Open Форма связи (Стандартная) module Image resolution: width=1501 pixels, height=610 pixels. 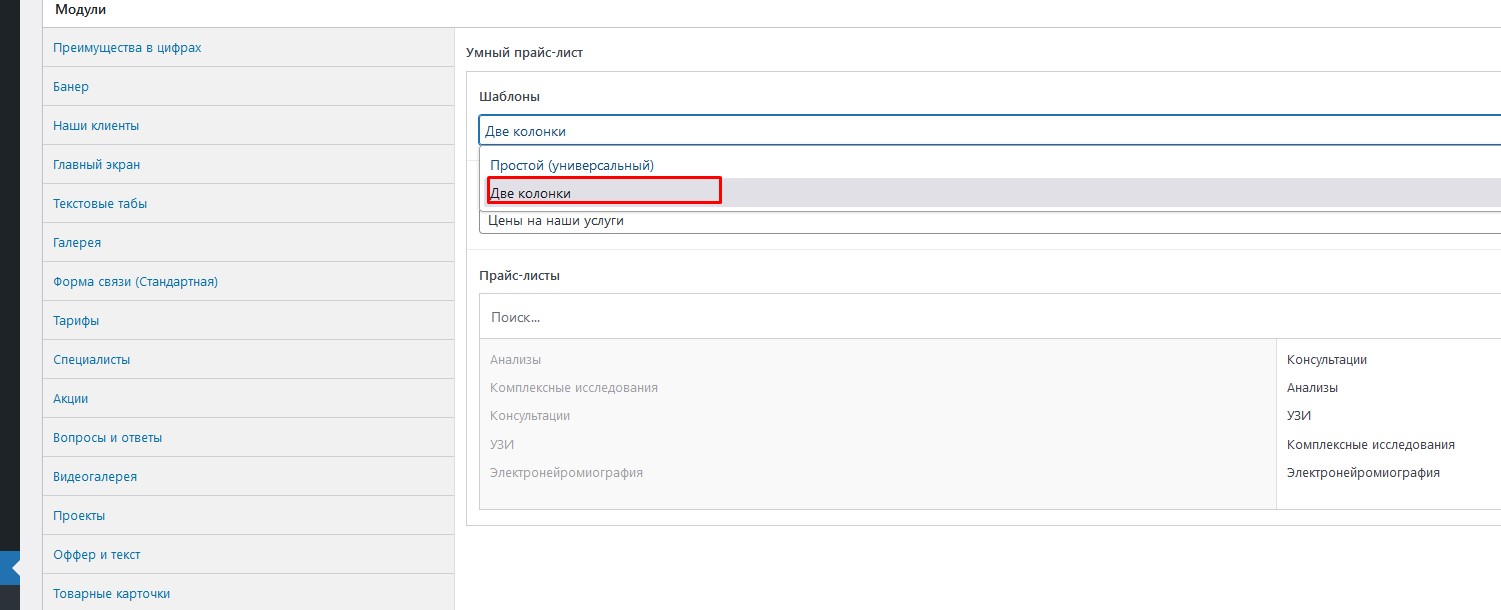click(x=135, y=282)
